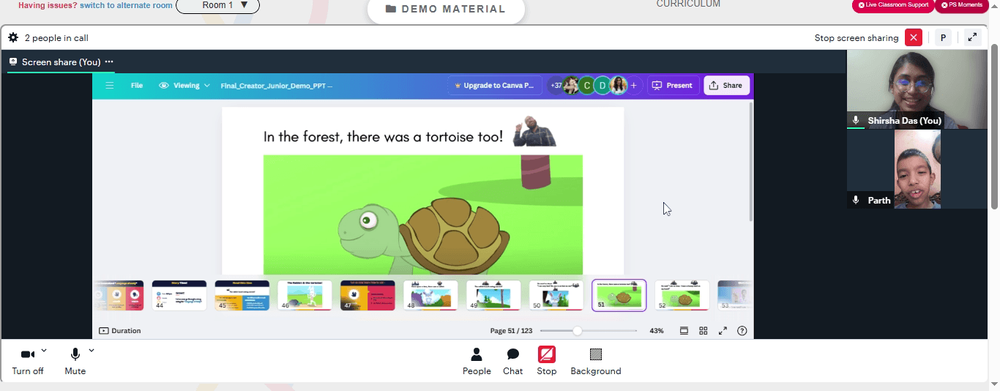Open the Demo Material folder button
1000x391 pixels.
click(x=446, y=9)
